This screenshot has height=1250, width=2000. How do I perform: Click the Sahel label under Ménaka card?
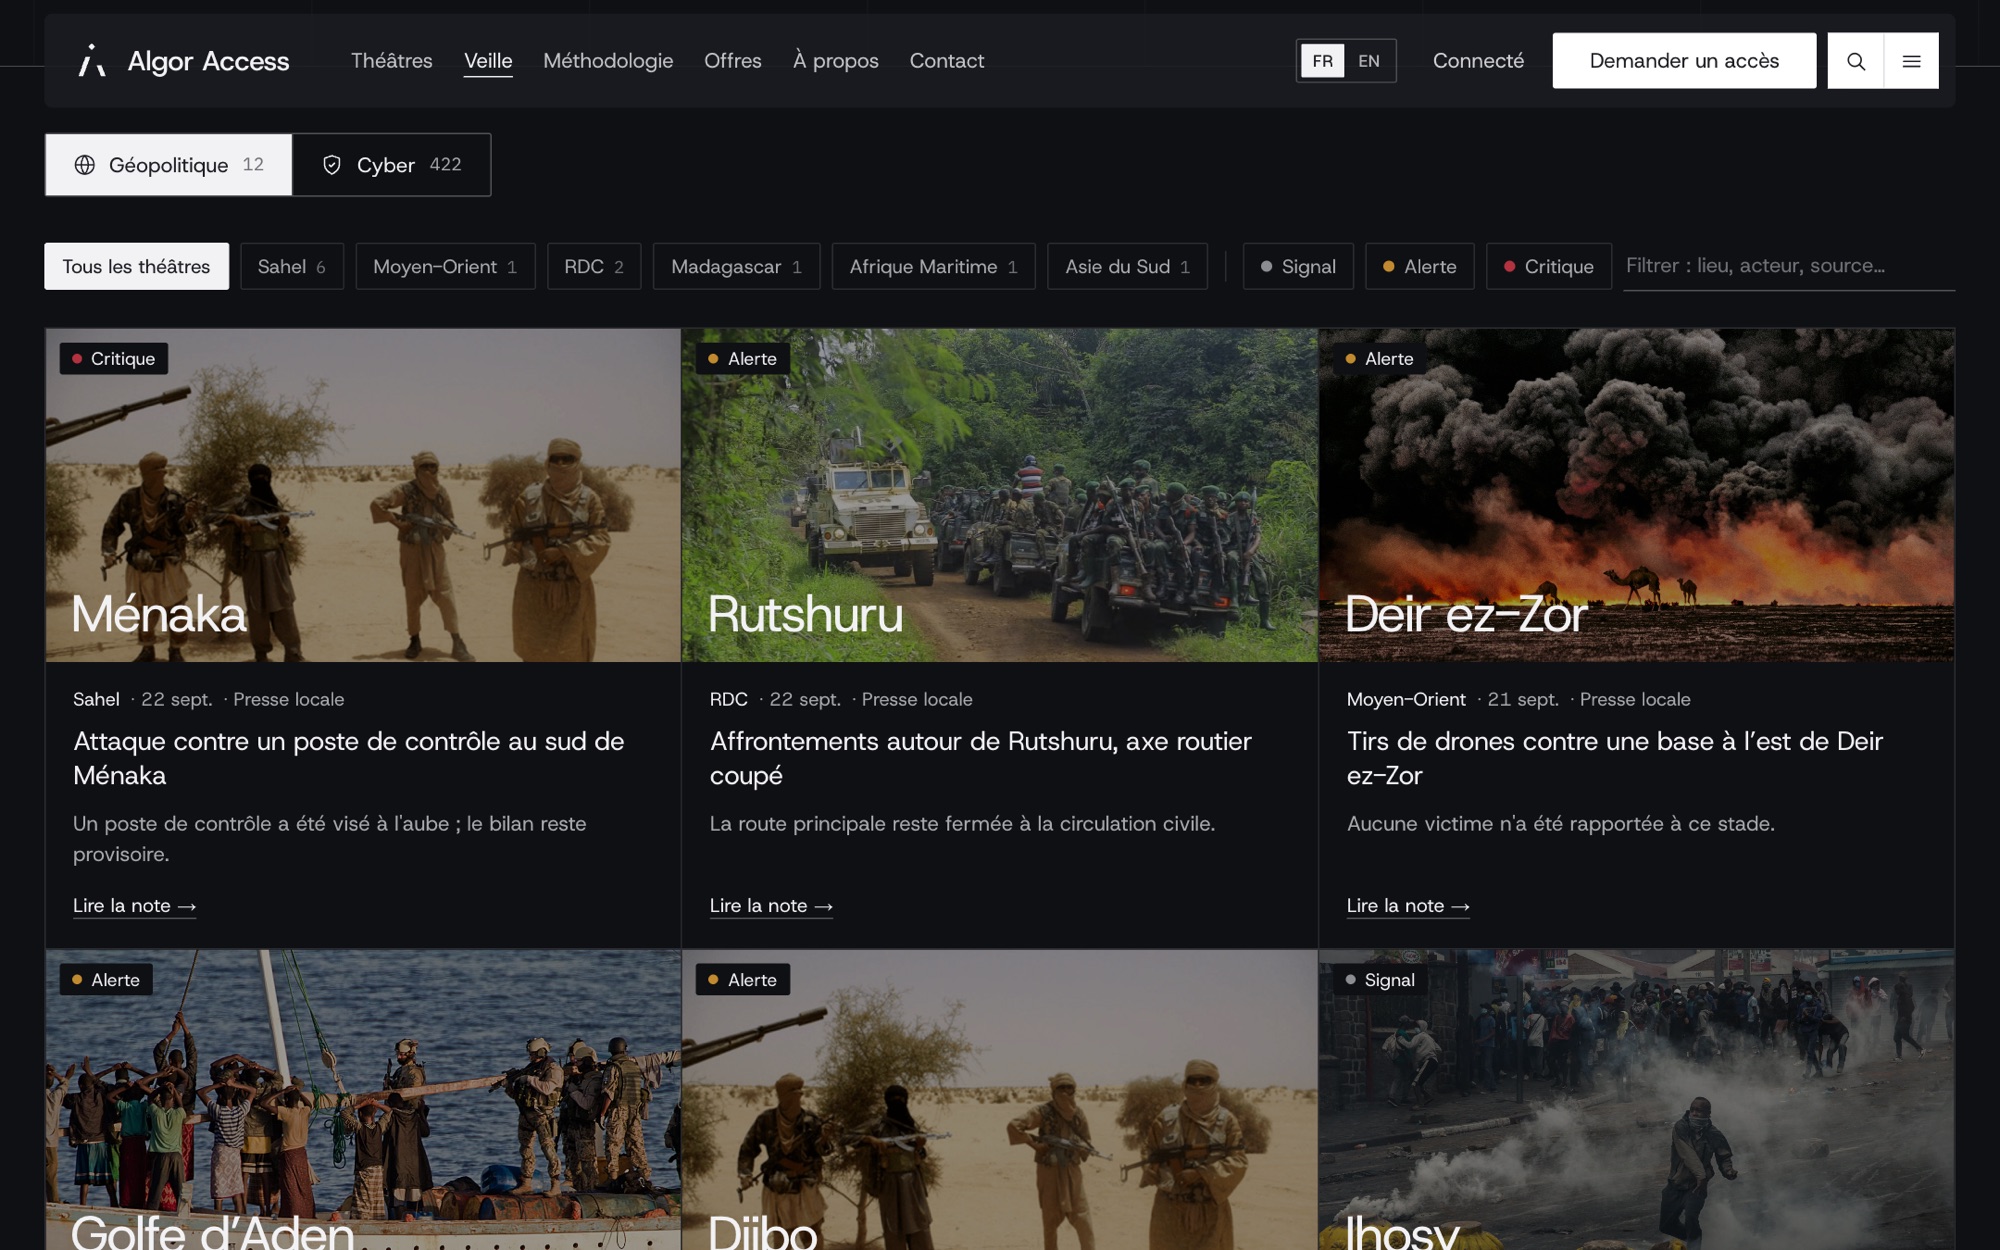[96, 699]
